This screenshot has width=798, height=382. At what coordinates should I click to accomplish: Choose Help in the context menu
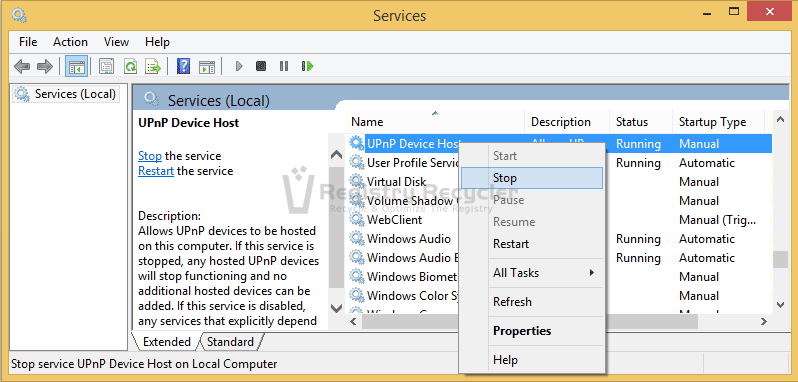pyautogui.click(x=532, y=360)
